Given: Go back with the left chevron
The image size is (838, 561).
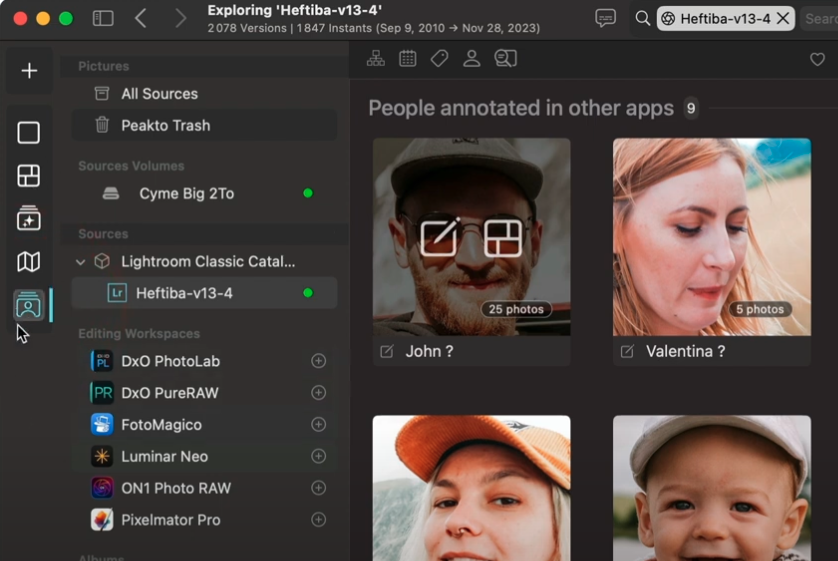Looking at the screenshot, I should (141, 19).
